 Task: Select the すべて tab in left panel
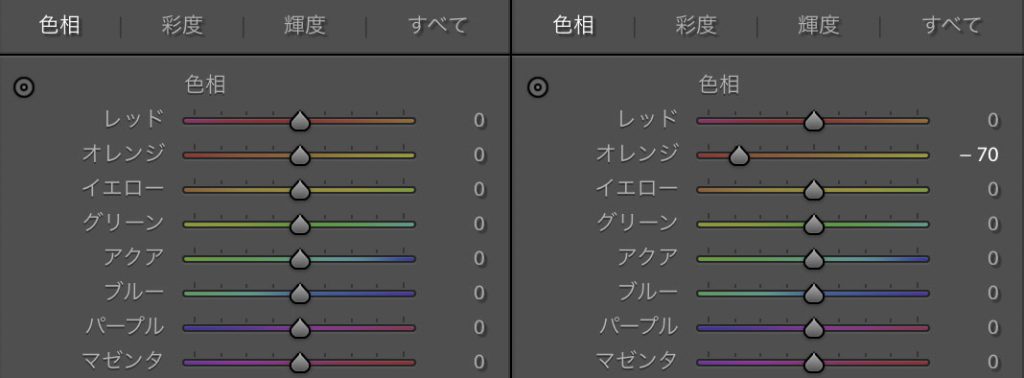click(438, 25)
